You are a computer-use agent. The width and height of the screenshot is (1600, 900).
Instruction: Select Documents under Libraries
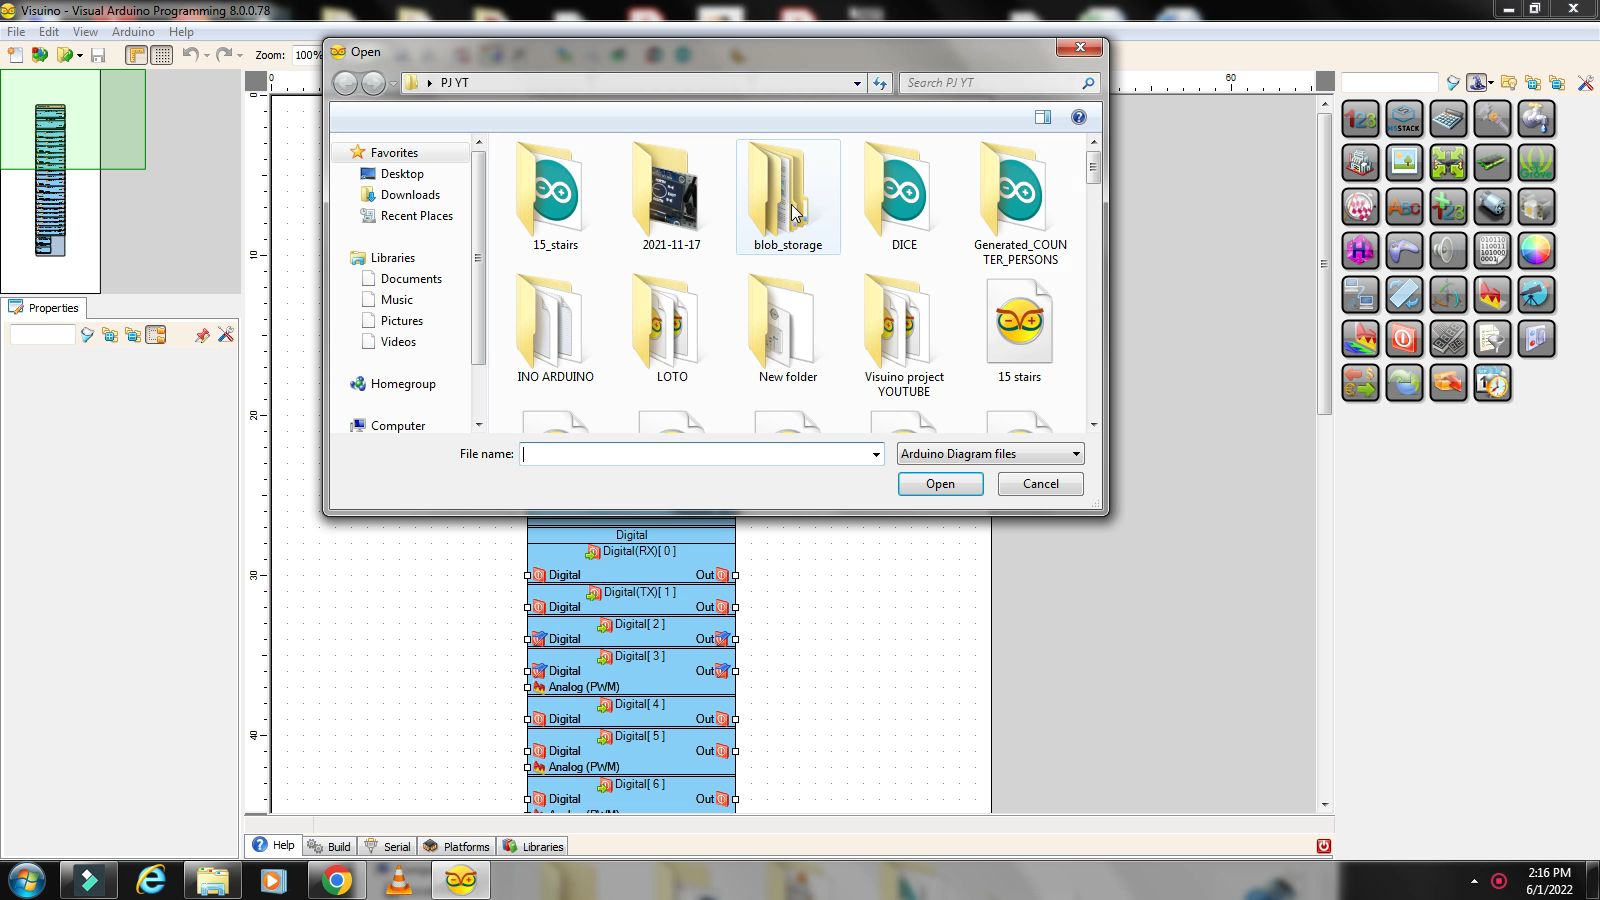411,279
